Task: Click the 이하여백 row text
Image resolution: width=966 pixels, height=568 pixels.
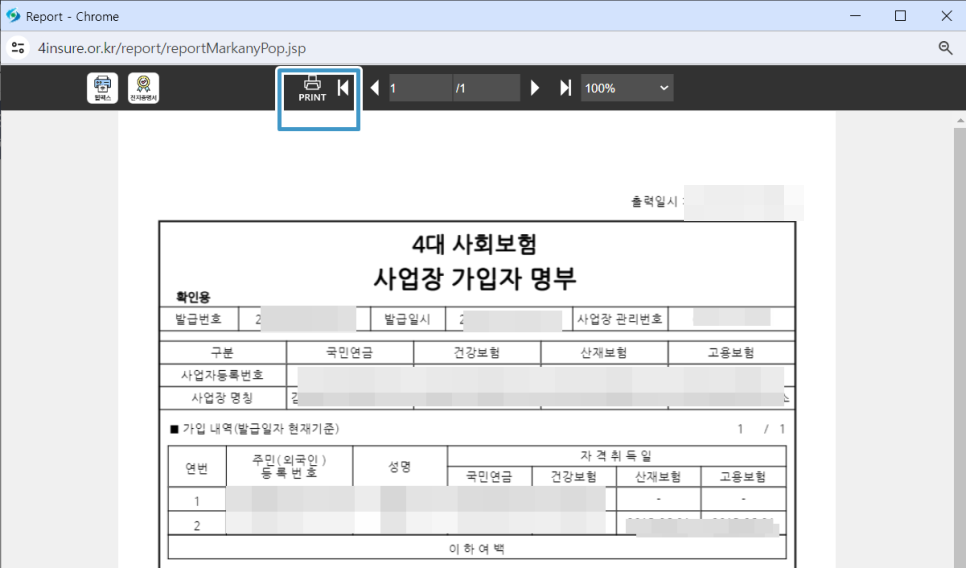Action: coord(477,548)
